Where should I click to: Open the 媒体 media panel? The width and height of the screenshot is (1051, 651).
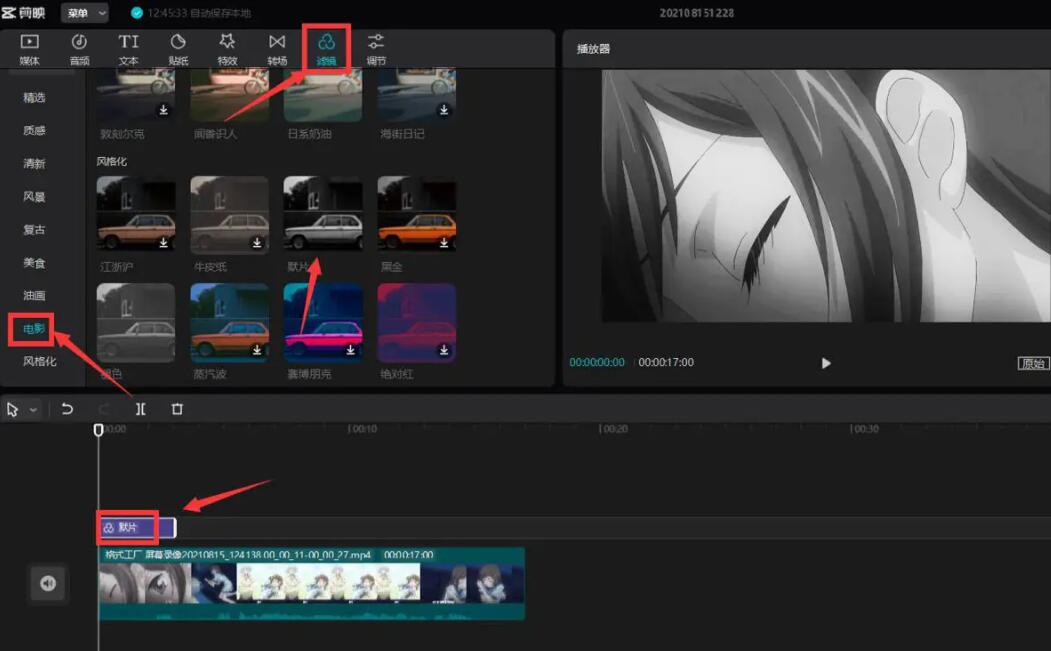29,49
